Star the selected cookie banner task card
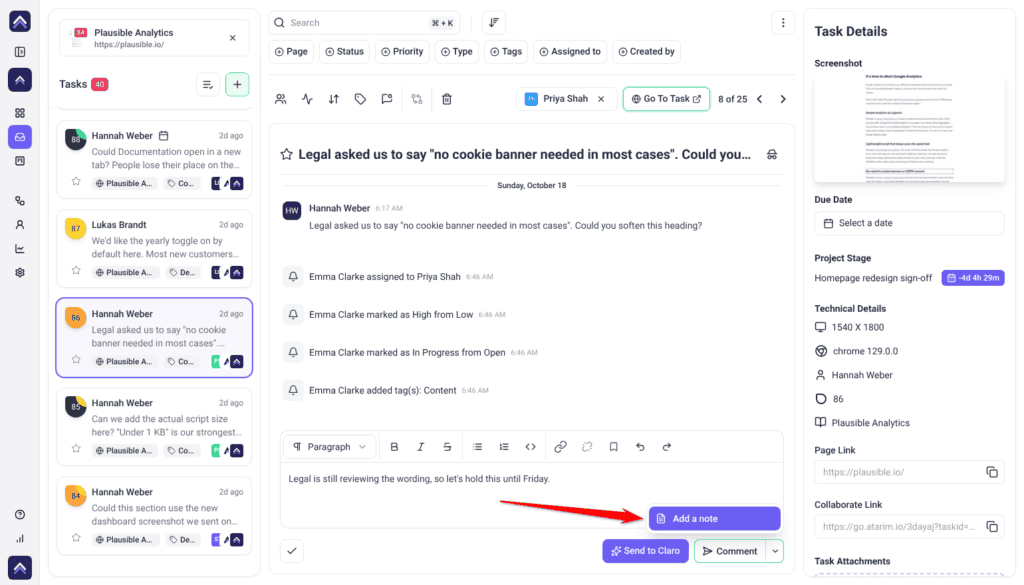The height and width of the screenshot is (585, 1024). pyautogui.click(x=76, y=360)
